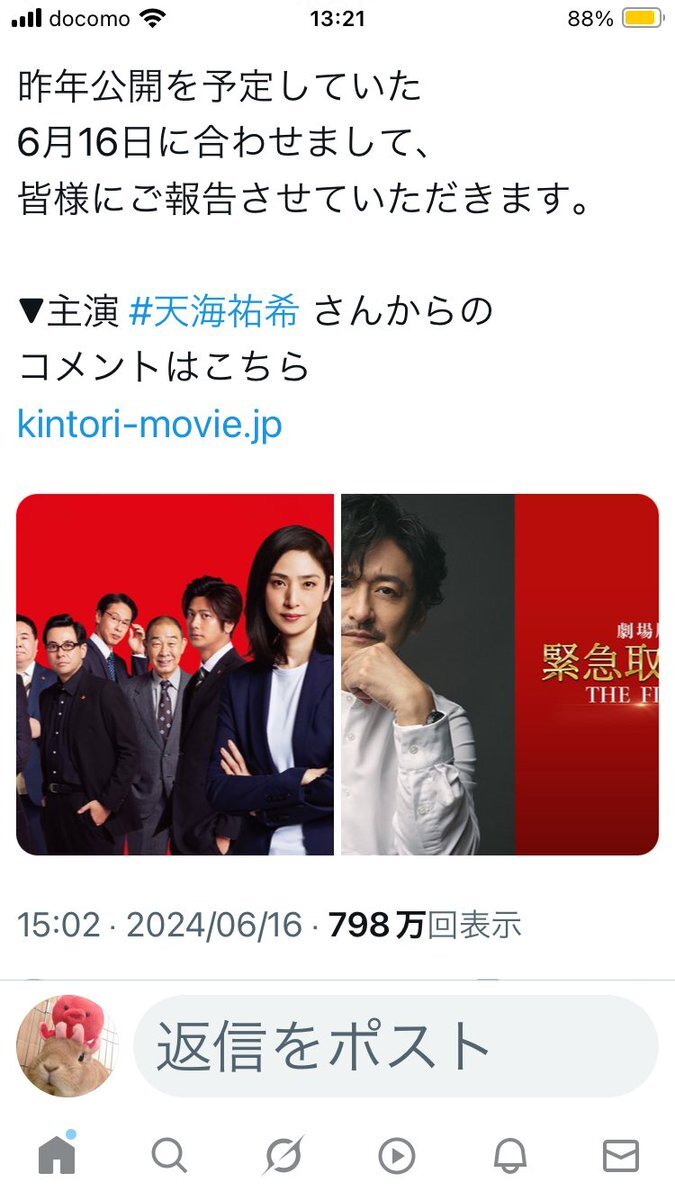The width and height of the screenshot is (675, 1200).
Task: Go to the Home tab icon
Action: pyautogui.click(x=57, y=1155)
